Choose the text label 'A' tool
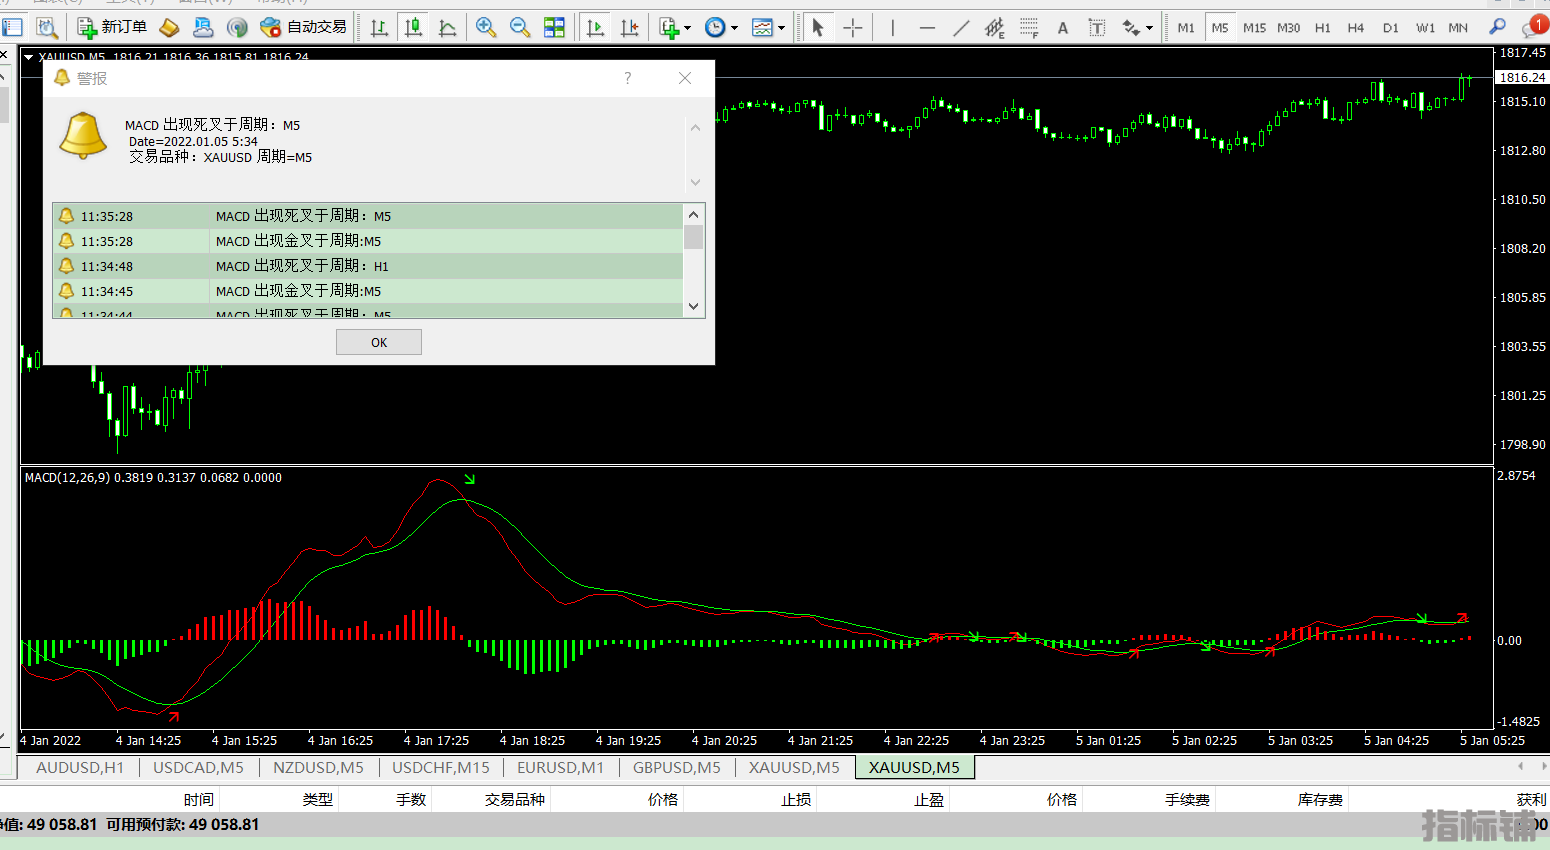This screenshot has height=850, width=1550. click(1063, 28)
